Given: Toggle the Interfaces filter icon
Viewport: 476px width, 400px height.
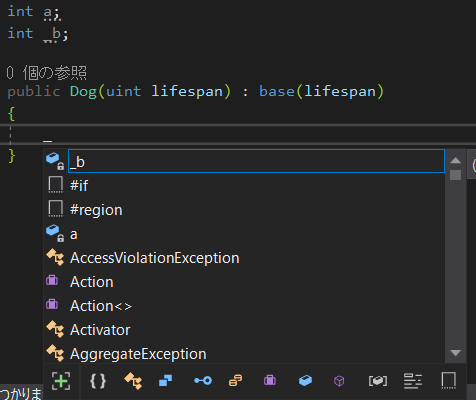Looking at the screenshot, I should point(203,381).
